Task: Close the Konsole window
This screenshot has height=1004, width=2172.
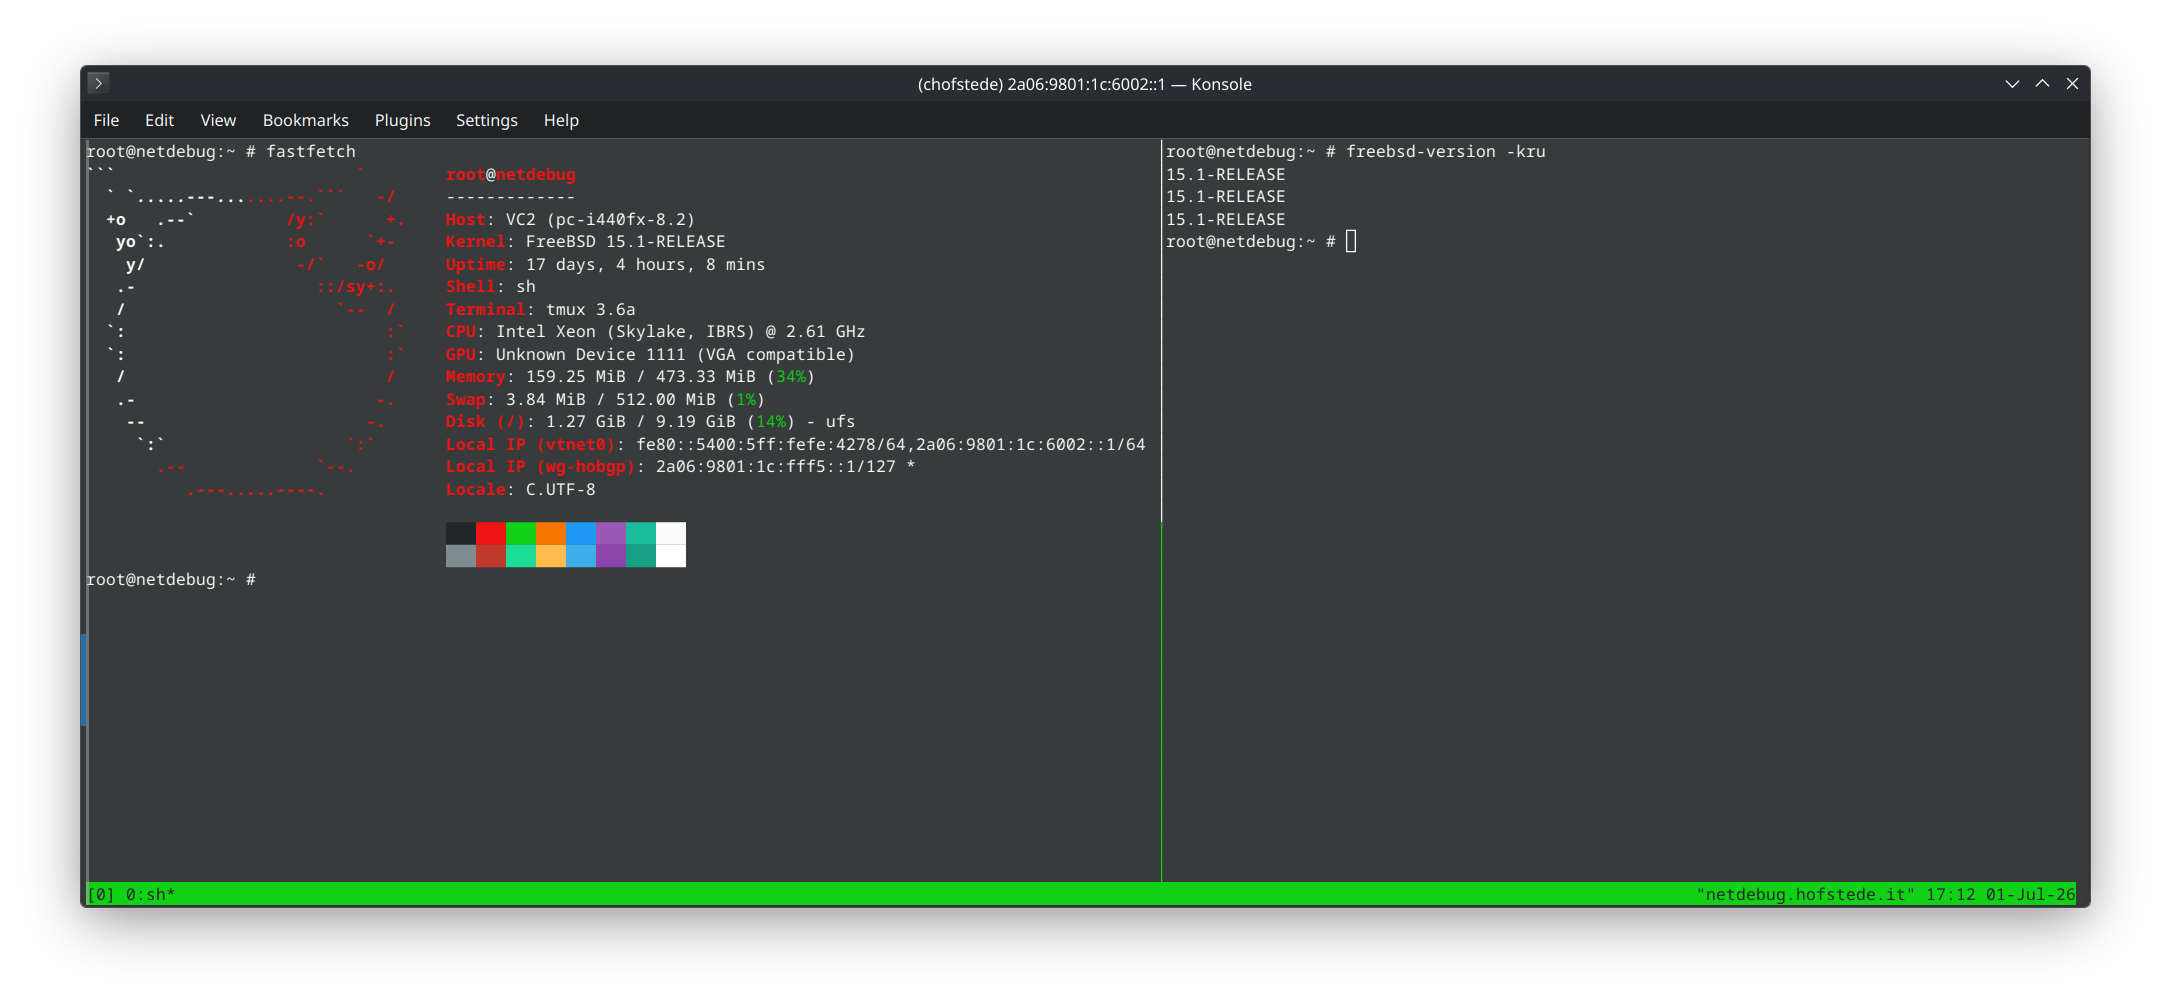Action: tap(2072, 84)
